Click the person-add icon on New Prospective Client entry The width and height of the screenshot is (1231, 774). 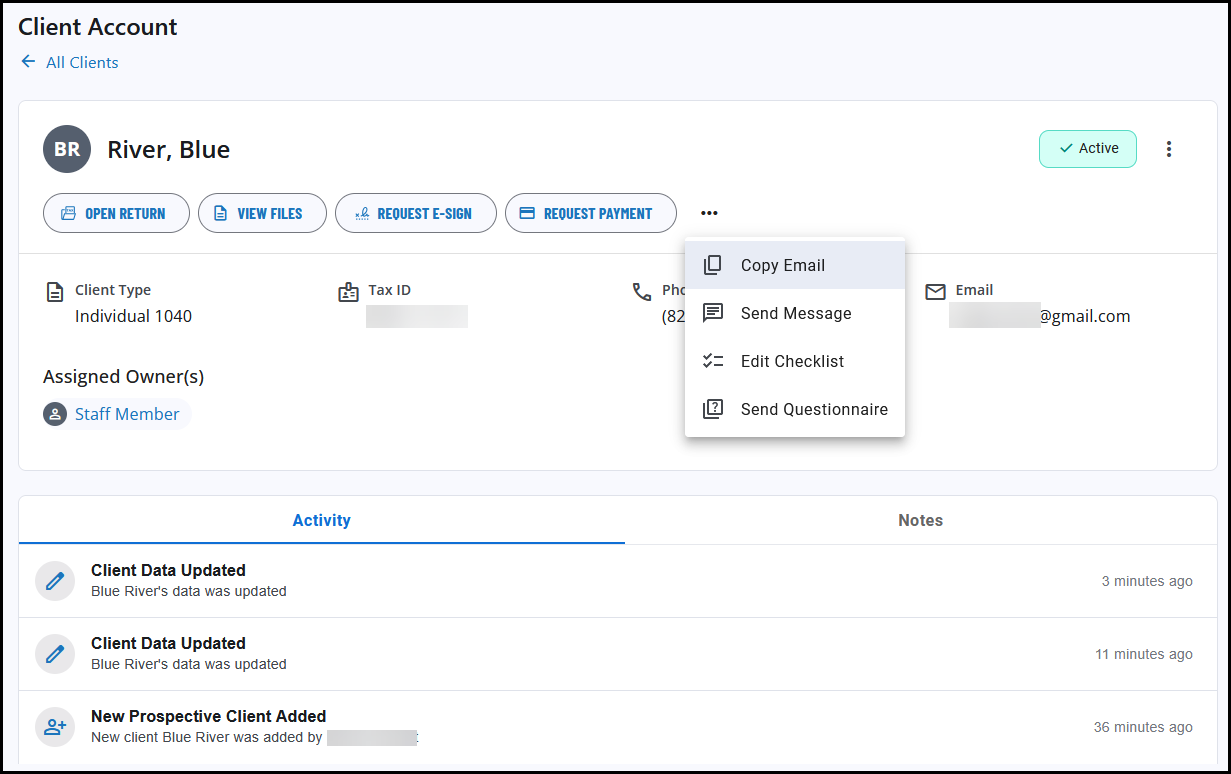(55, 727)
